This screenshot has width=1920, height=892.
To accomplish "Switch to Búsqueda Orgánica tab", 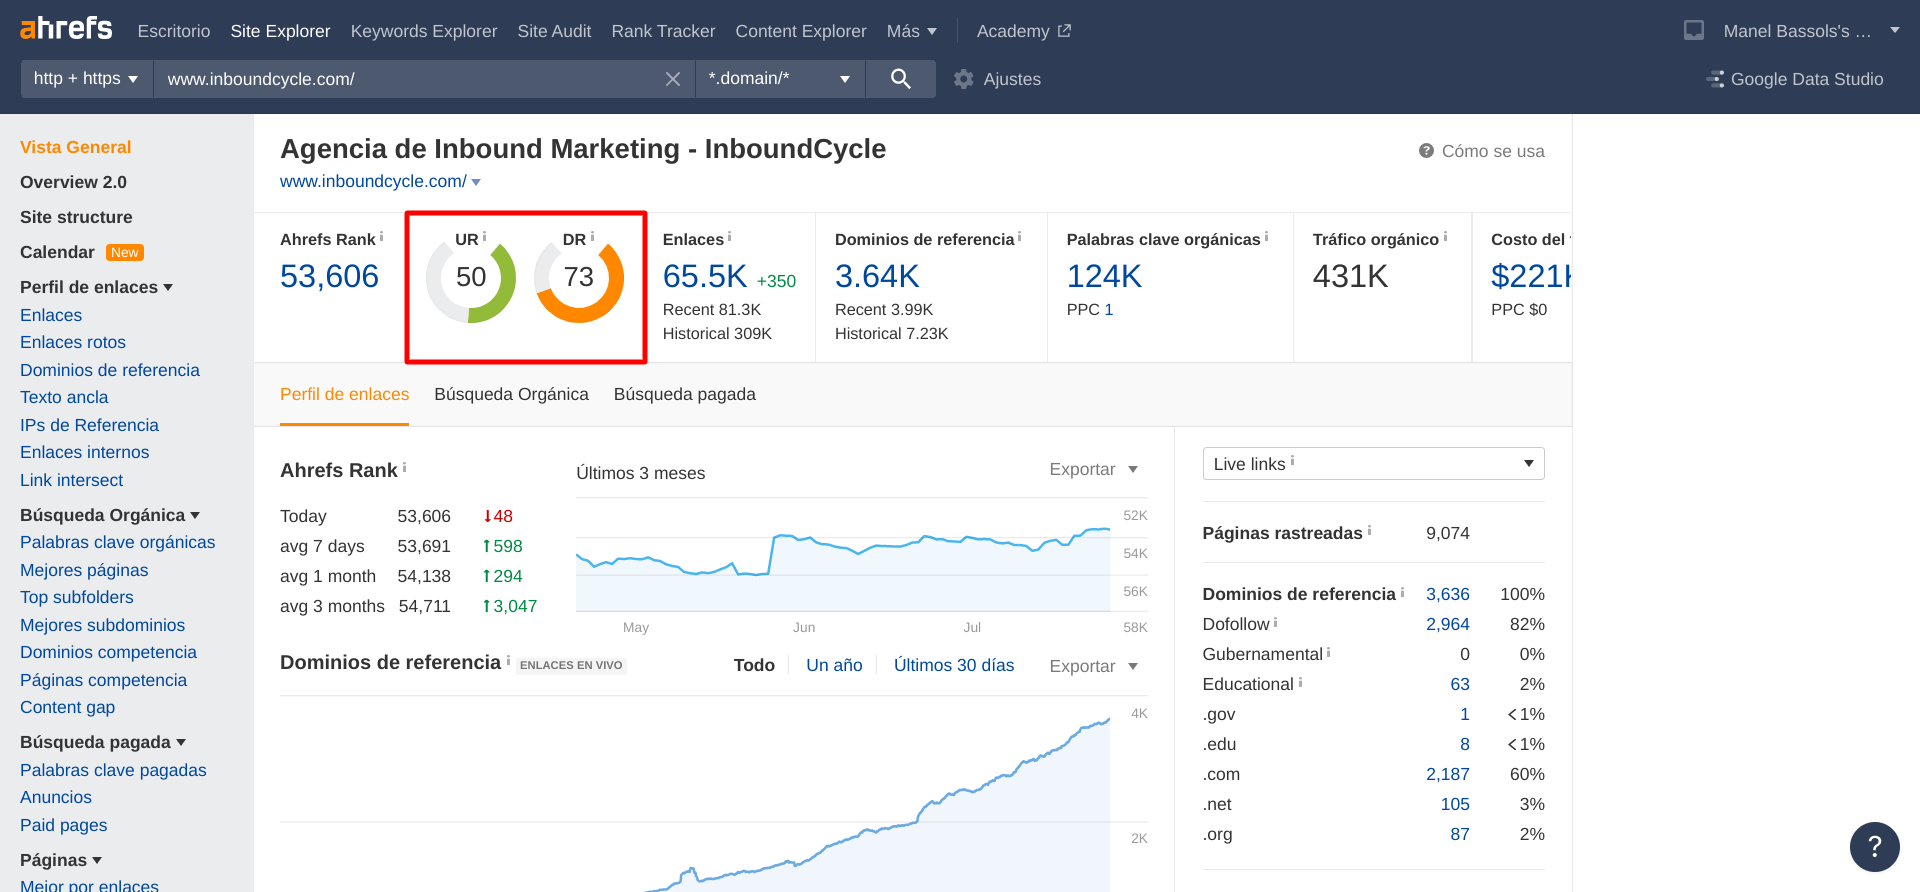I will point(511,394).
